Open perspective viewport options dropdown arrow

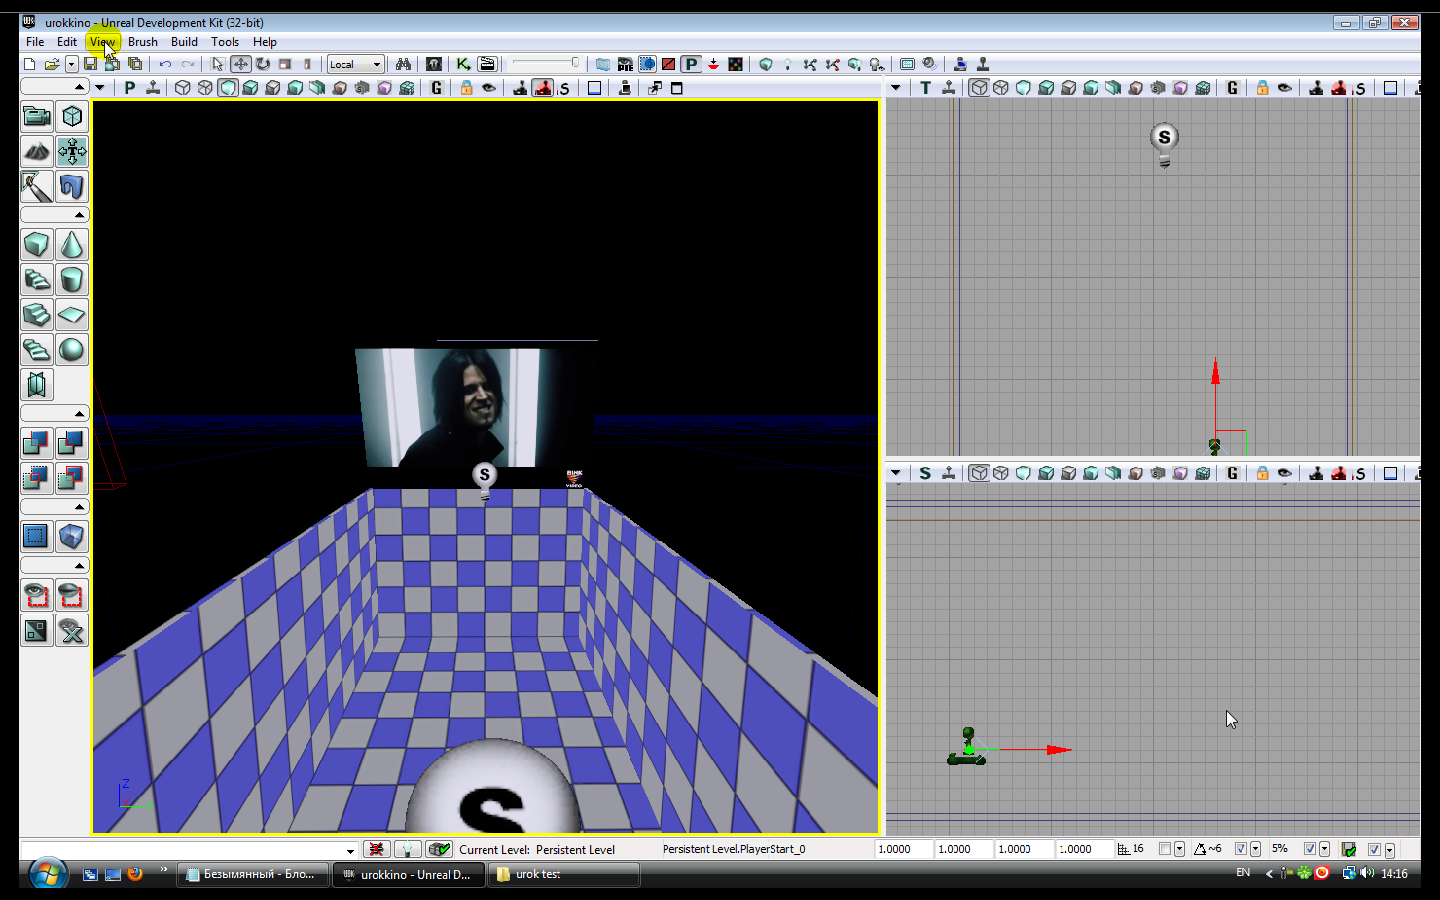point(99,88)
